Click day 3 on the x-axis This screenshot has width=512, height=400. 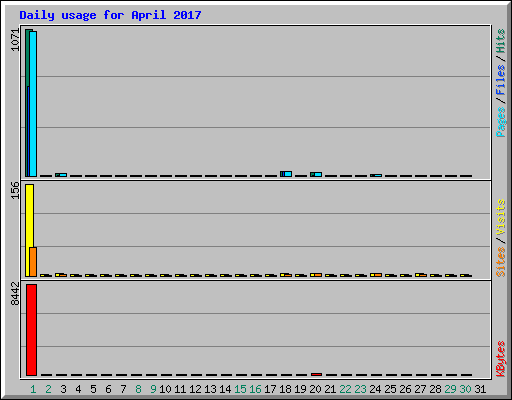click(63, 389)
